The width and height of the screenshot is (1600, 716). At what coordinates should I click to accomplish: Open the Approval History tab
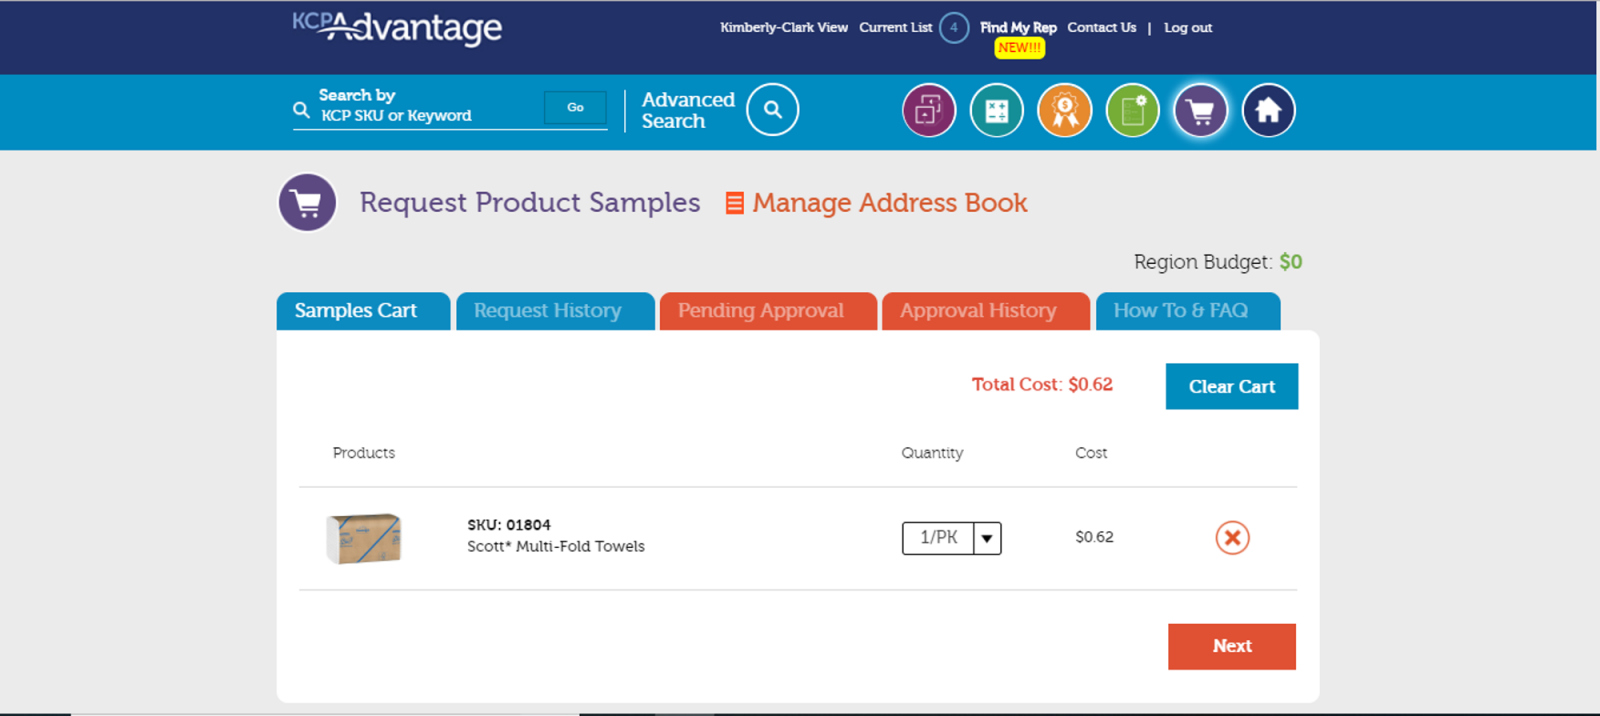pos(985,311)
